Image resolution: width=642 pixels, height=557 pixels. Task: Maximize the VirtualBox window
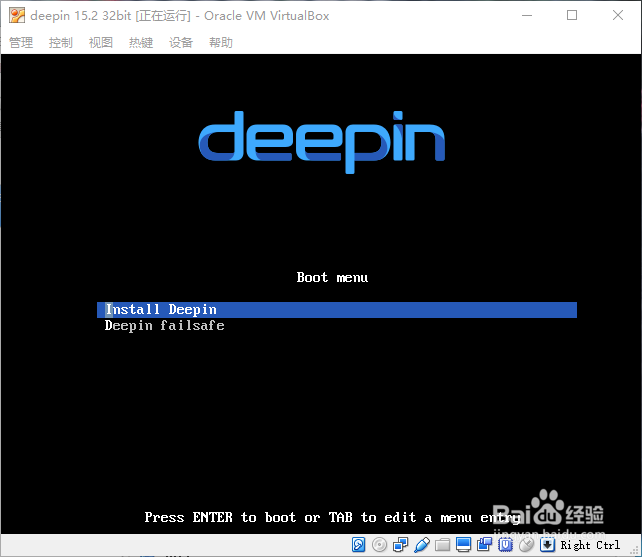pyautogui.click(x=572, y=16)
